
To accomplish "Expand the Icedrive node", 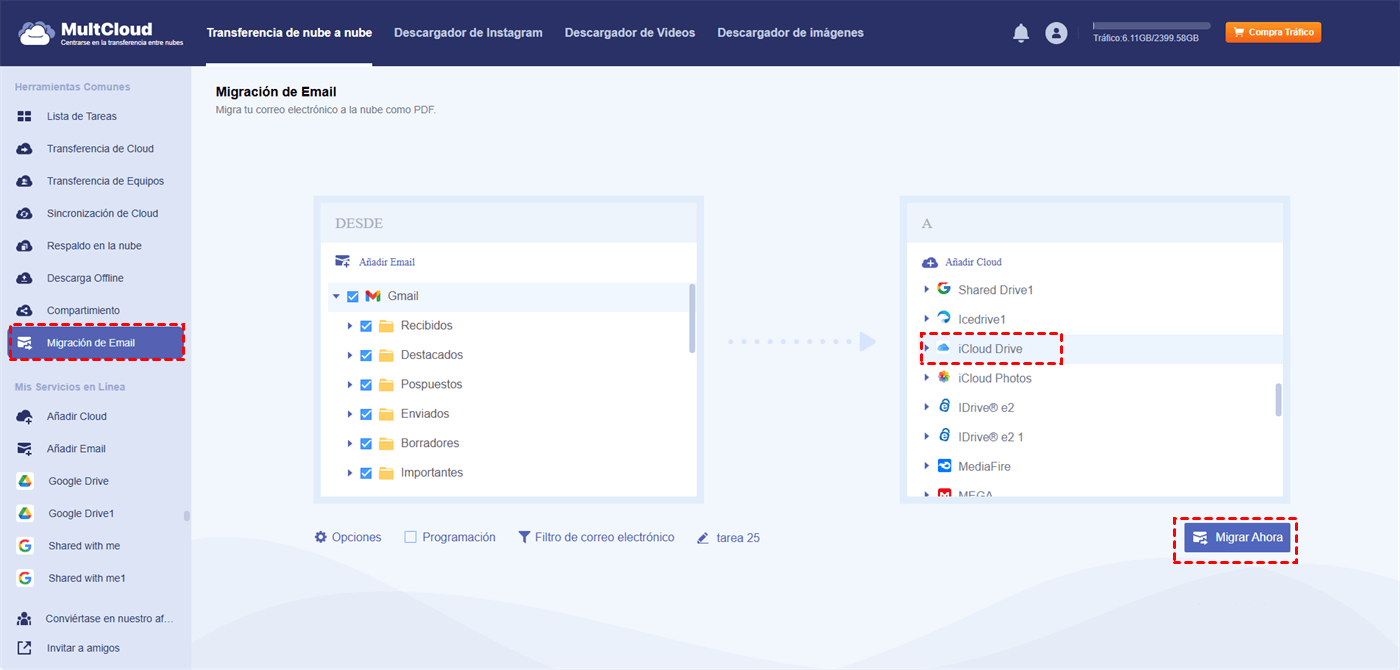I will pos(927,319).
